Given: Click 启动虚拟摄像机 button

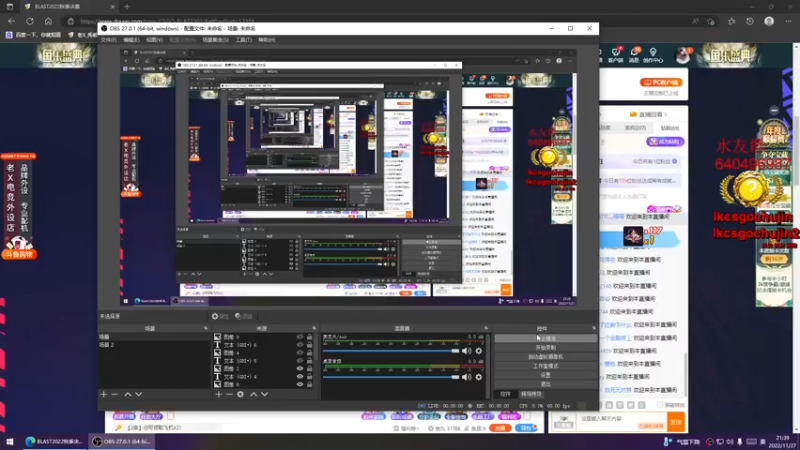Looking at the screenshot, I should [545, 357].
